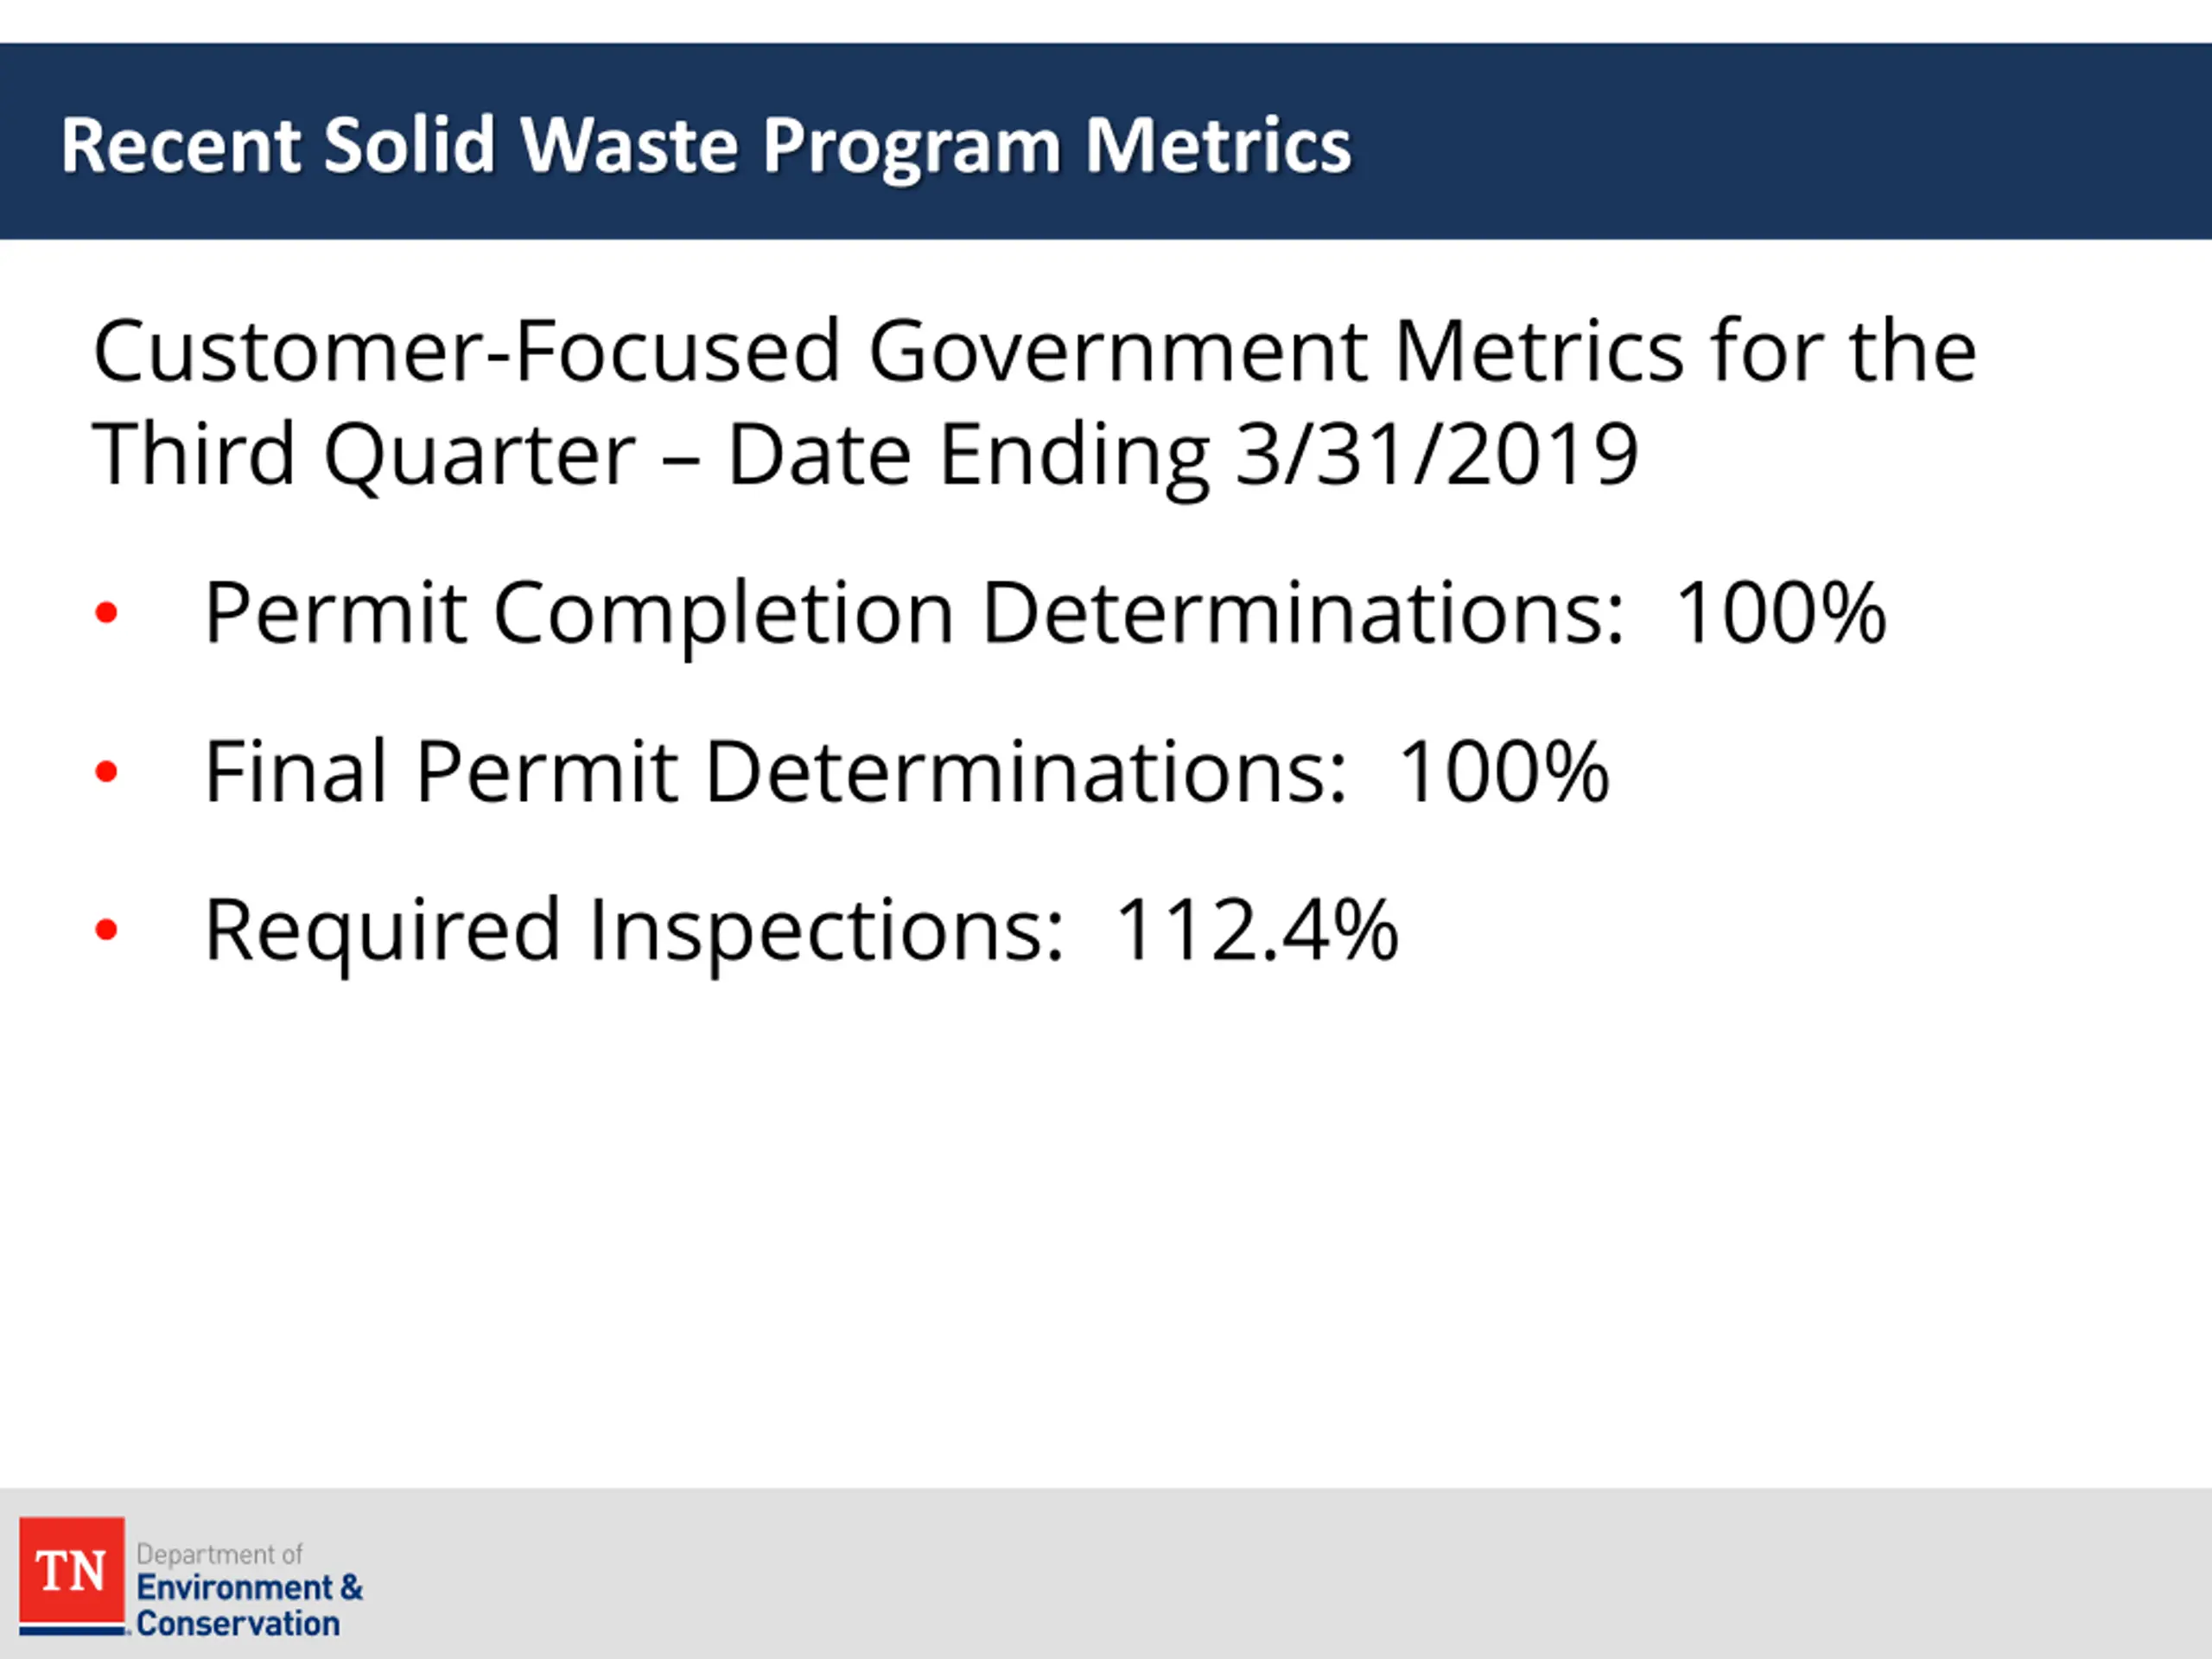
Task: Select the date 3/31/2019
Action: point(1437,455)
